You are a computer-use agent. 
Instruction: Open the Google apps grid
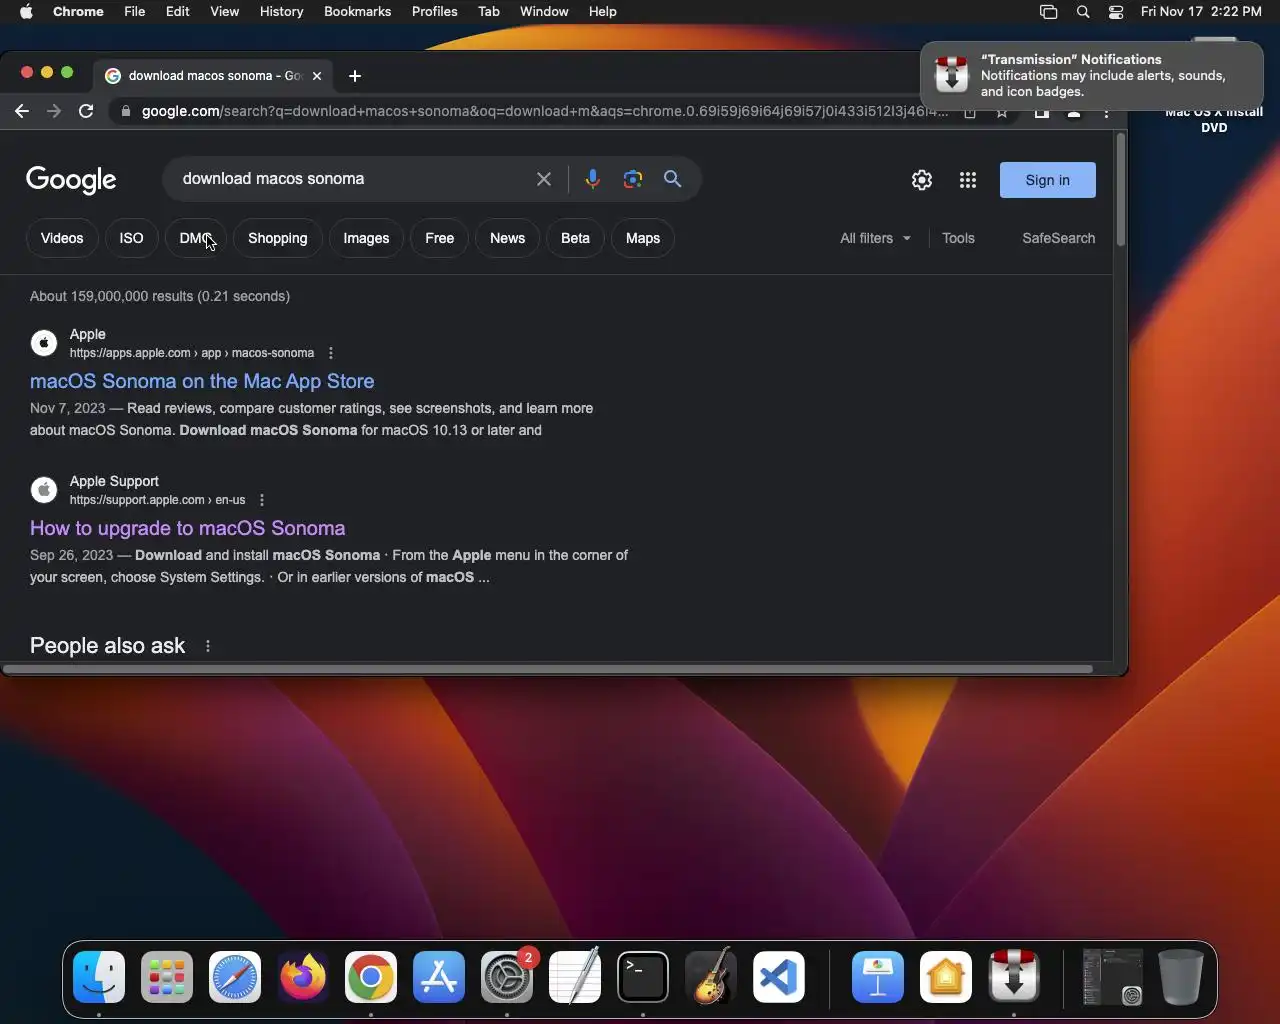[968, 180]
